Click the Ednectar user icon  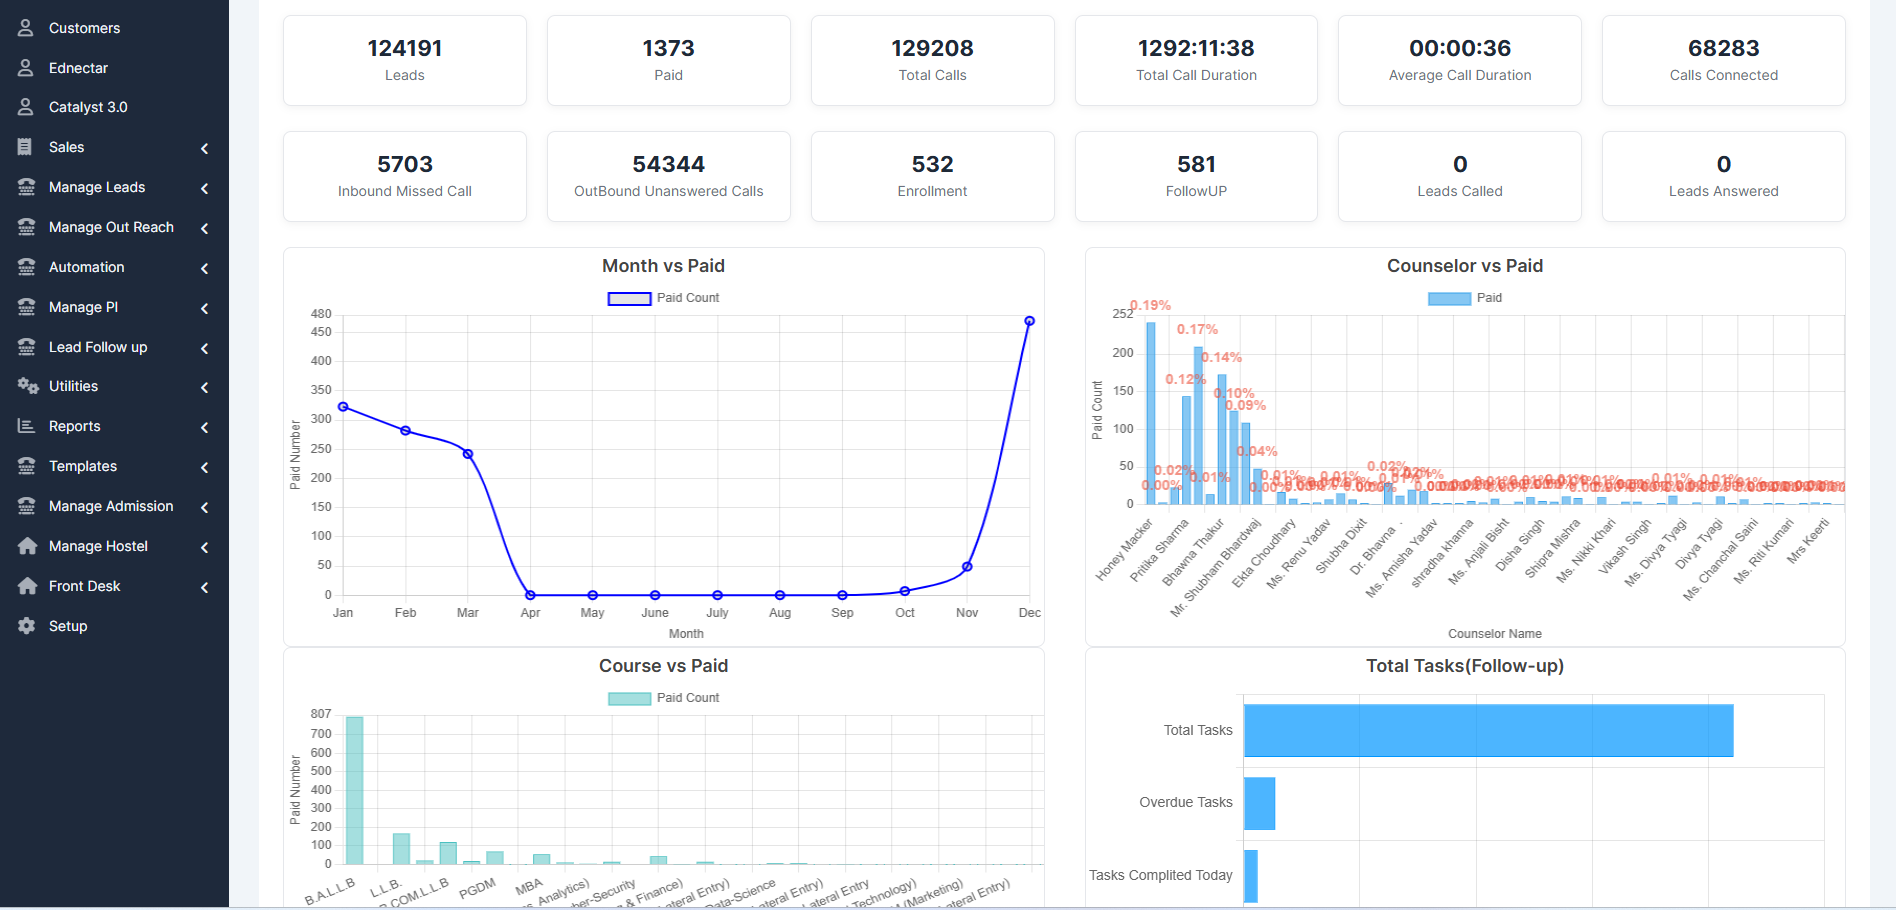pyautogui.click(x=26, y=68)
